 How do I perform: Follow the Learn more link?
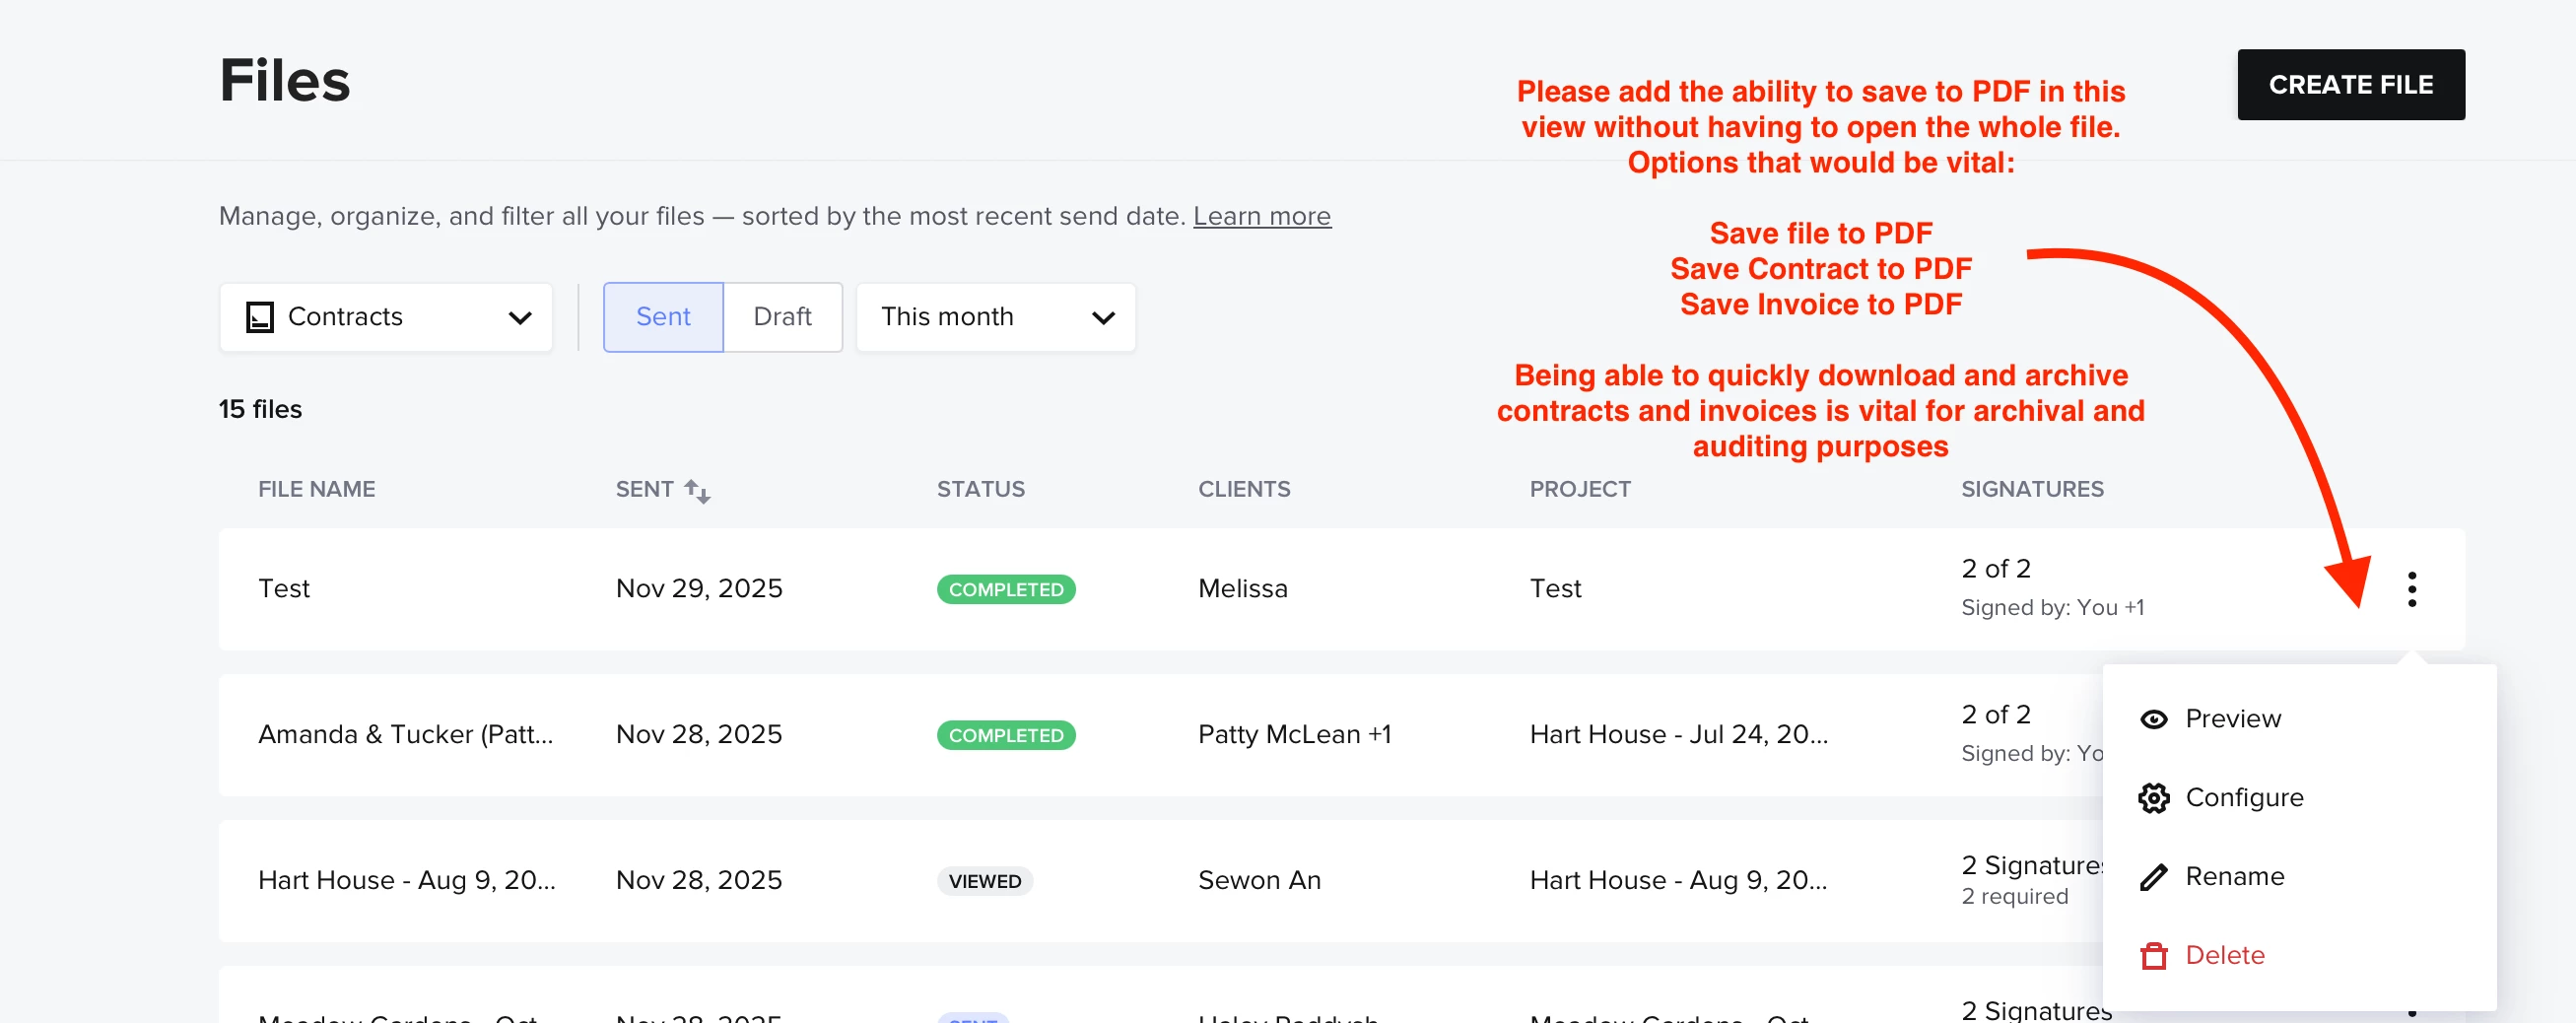pos(1261,216)
